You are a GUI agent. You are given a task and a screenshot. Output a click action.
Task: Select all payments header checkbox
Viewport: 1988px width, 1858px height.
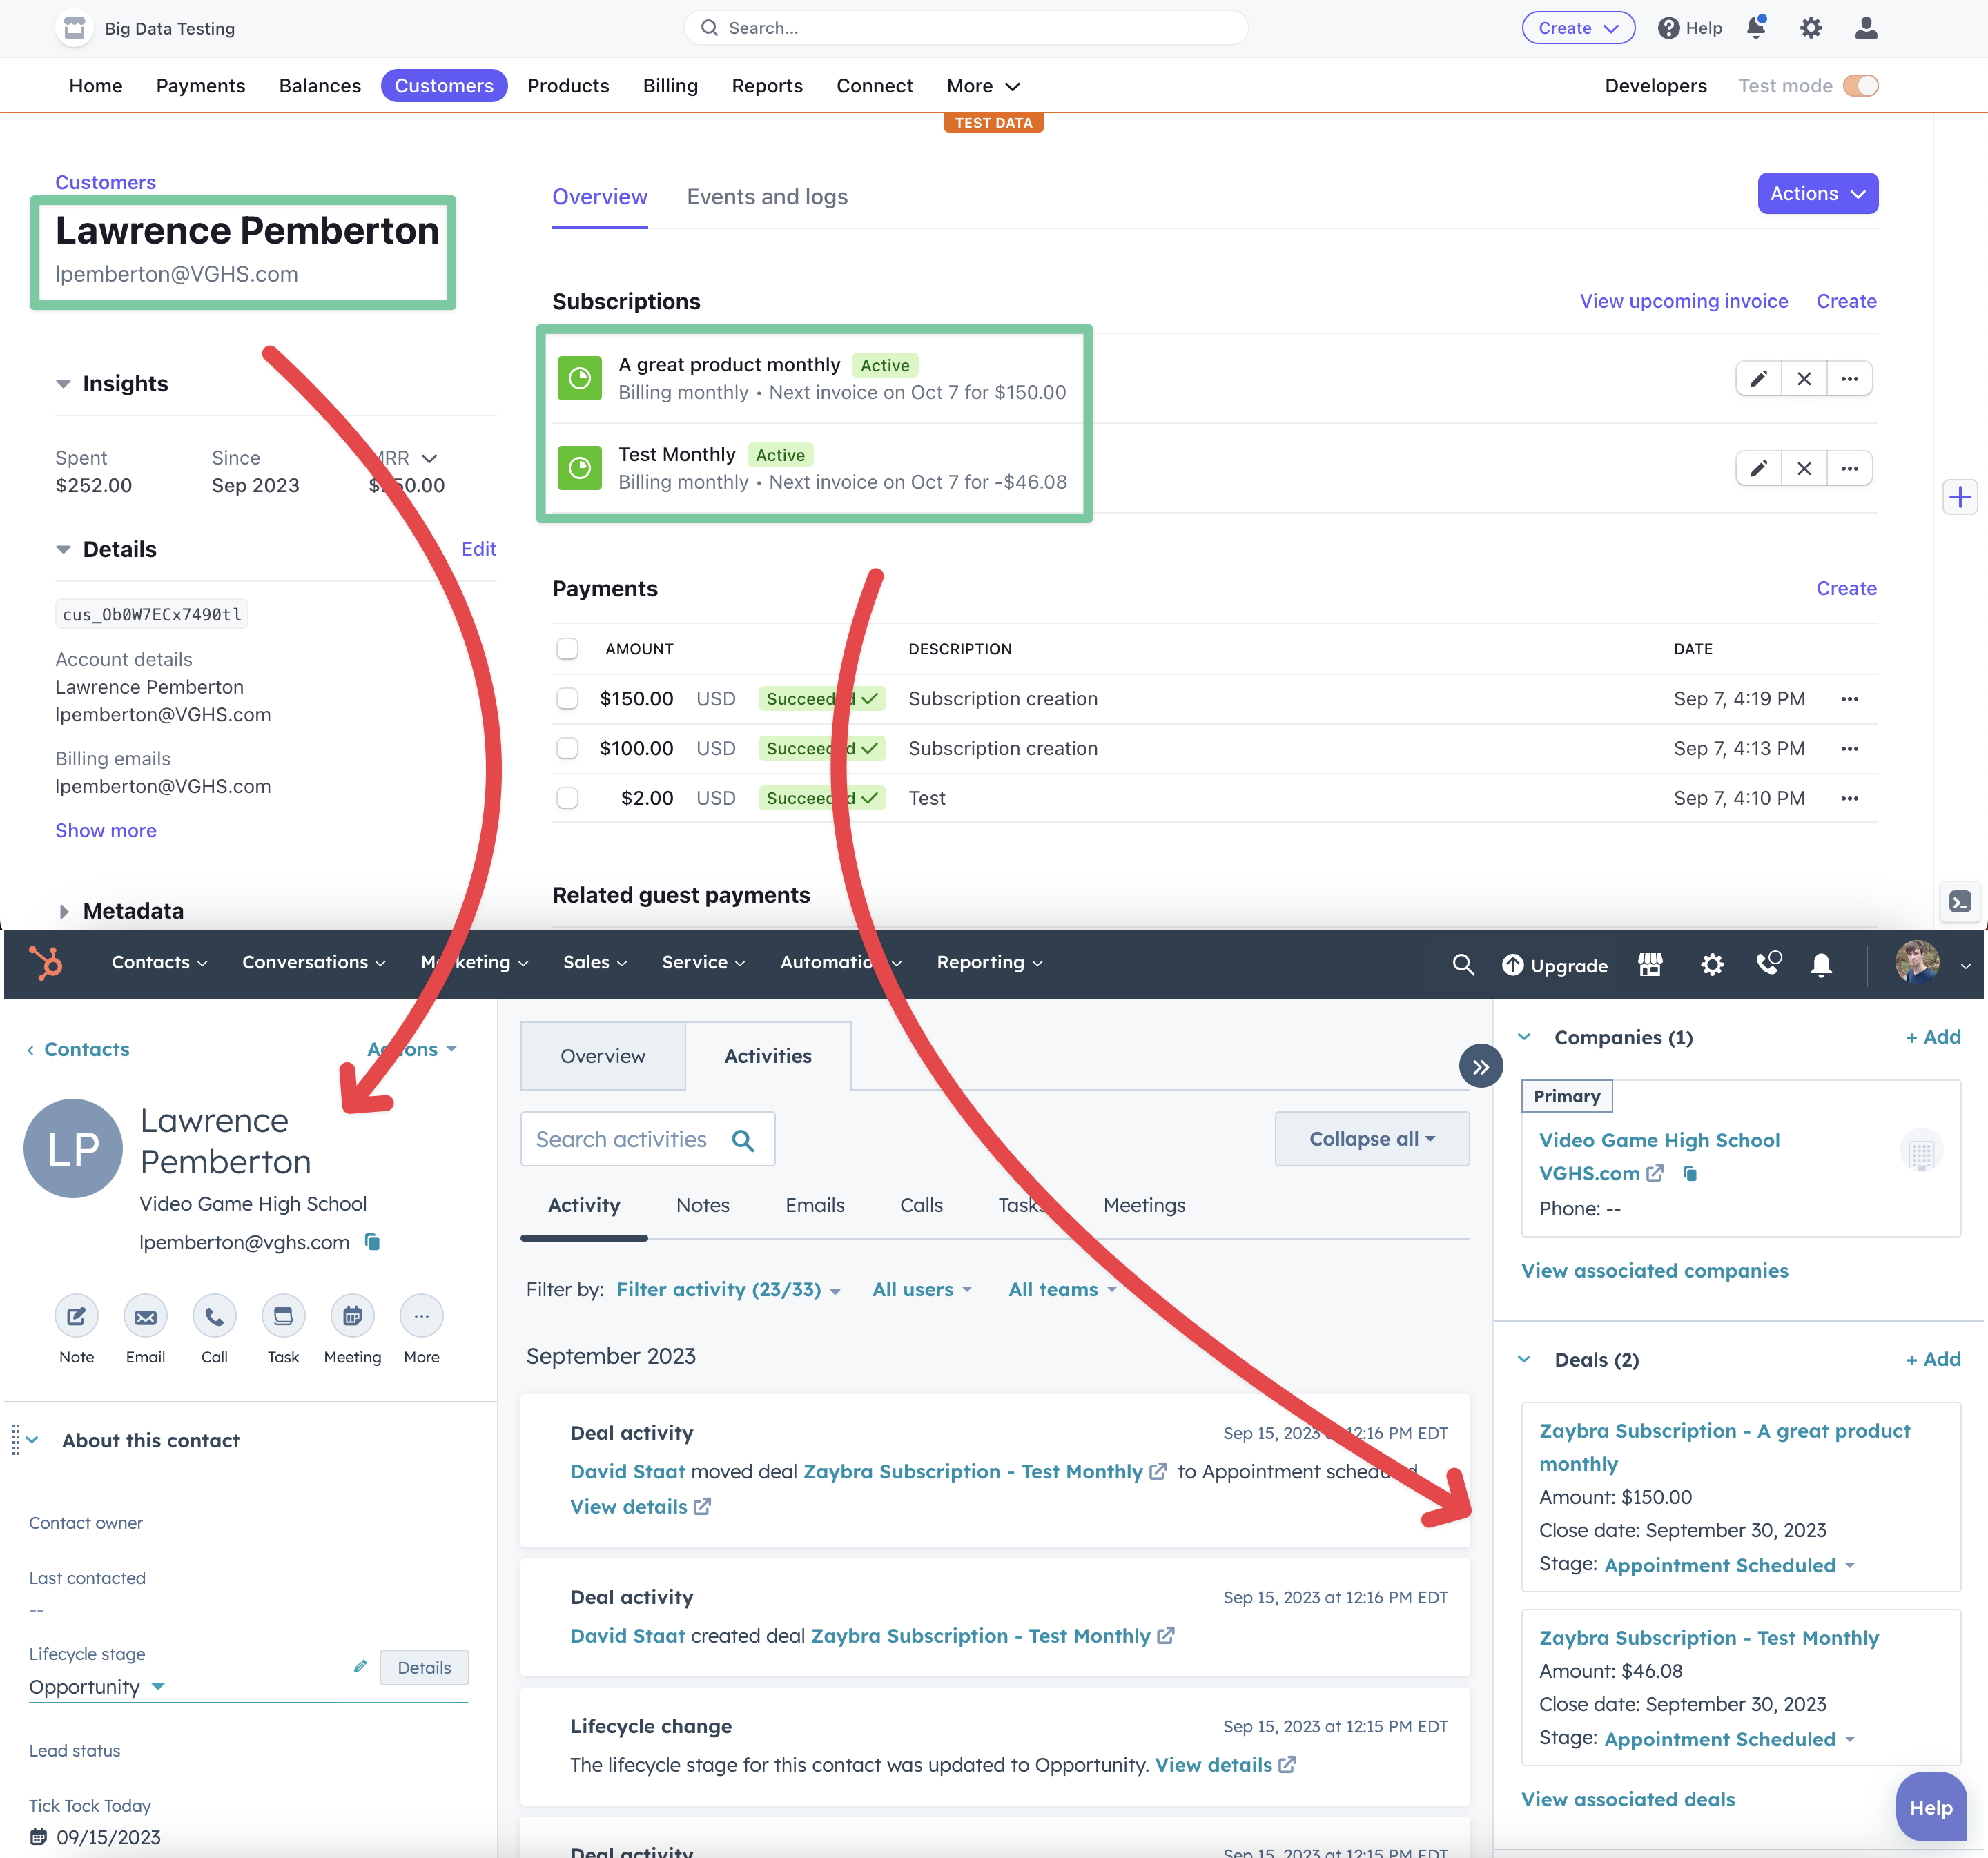[x=567, y=649]
